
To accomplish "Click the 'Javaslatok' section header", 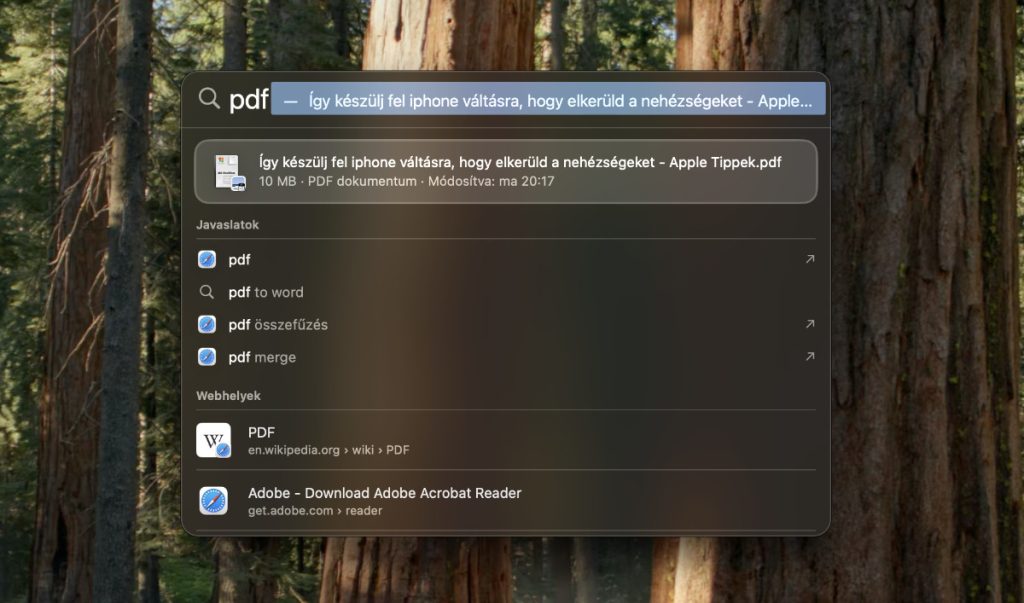I will click(x=227, y=225).
